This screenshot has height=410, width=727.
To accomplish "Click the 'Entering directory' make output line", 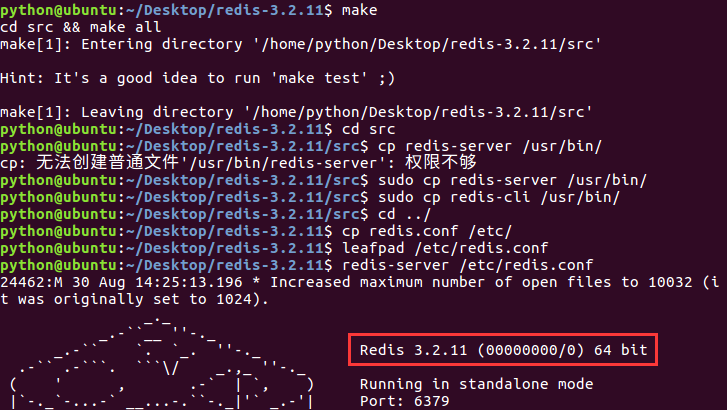I will point(300,45).
